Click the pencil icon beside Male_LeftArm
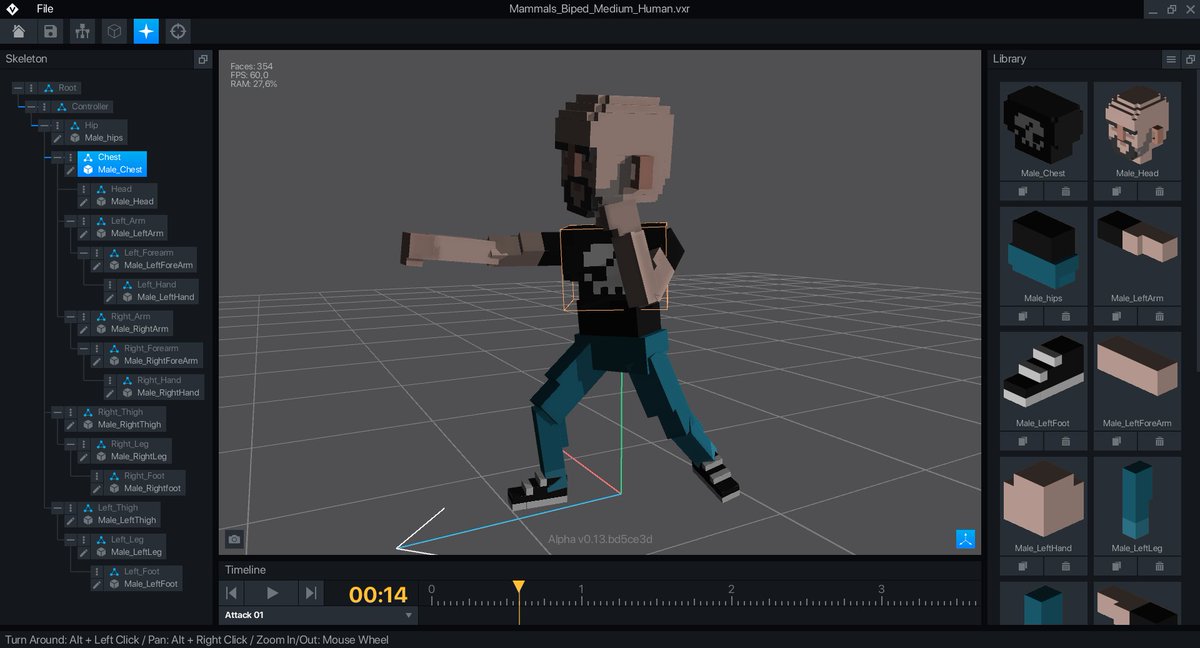The height and width of the screenshot is (648, 1200). point(84,234)
